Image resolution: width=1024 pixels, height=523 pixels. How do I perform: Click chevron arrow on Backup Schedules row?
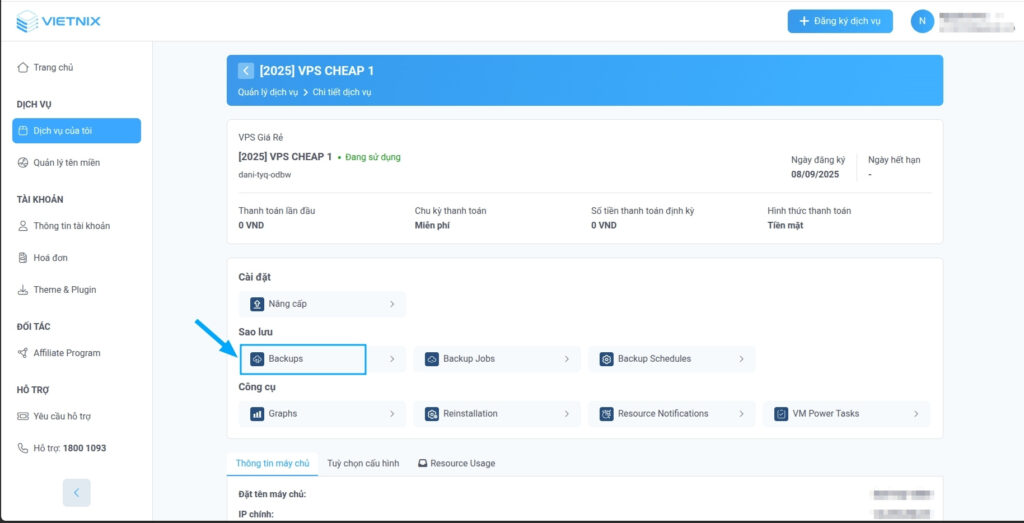click(741, 359)
